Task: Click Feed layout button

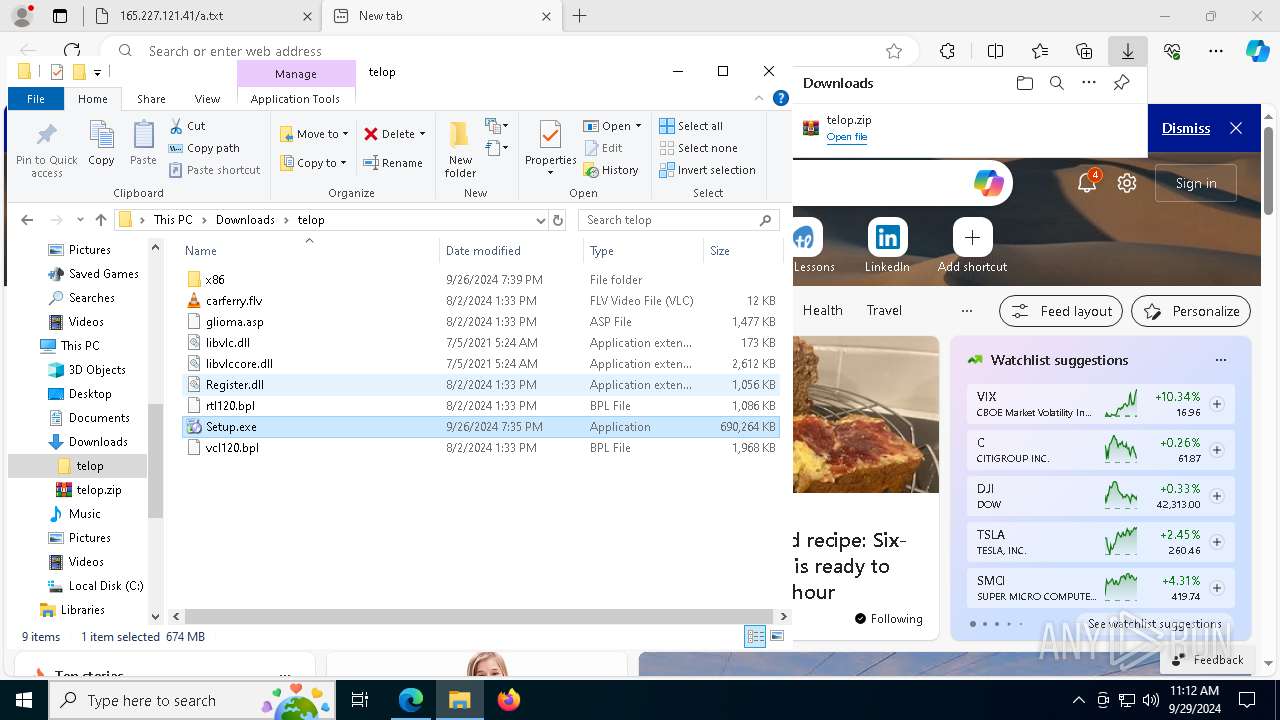Action: point(1061,311)
